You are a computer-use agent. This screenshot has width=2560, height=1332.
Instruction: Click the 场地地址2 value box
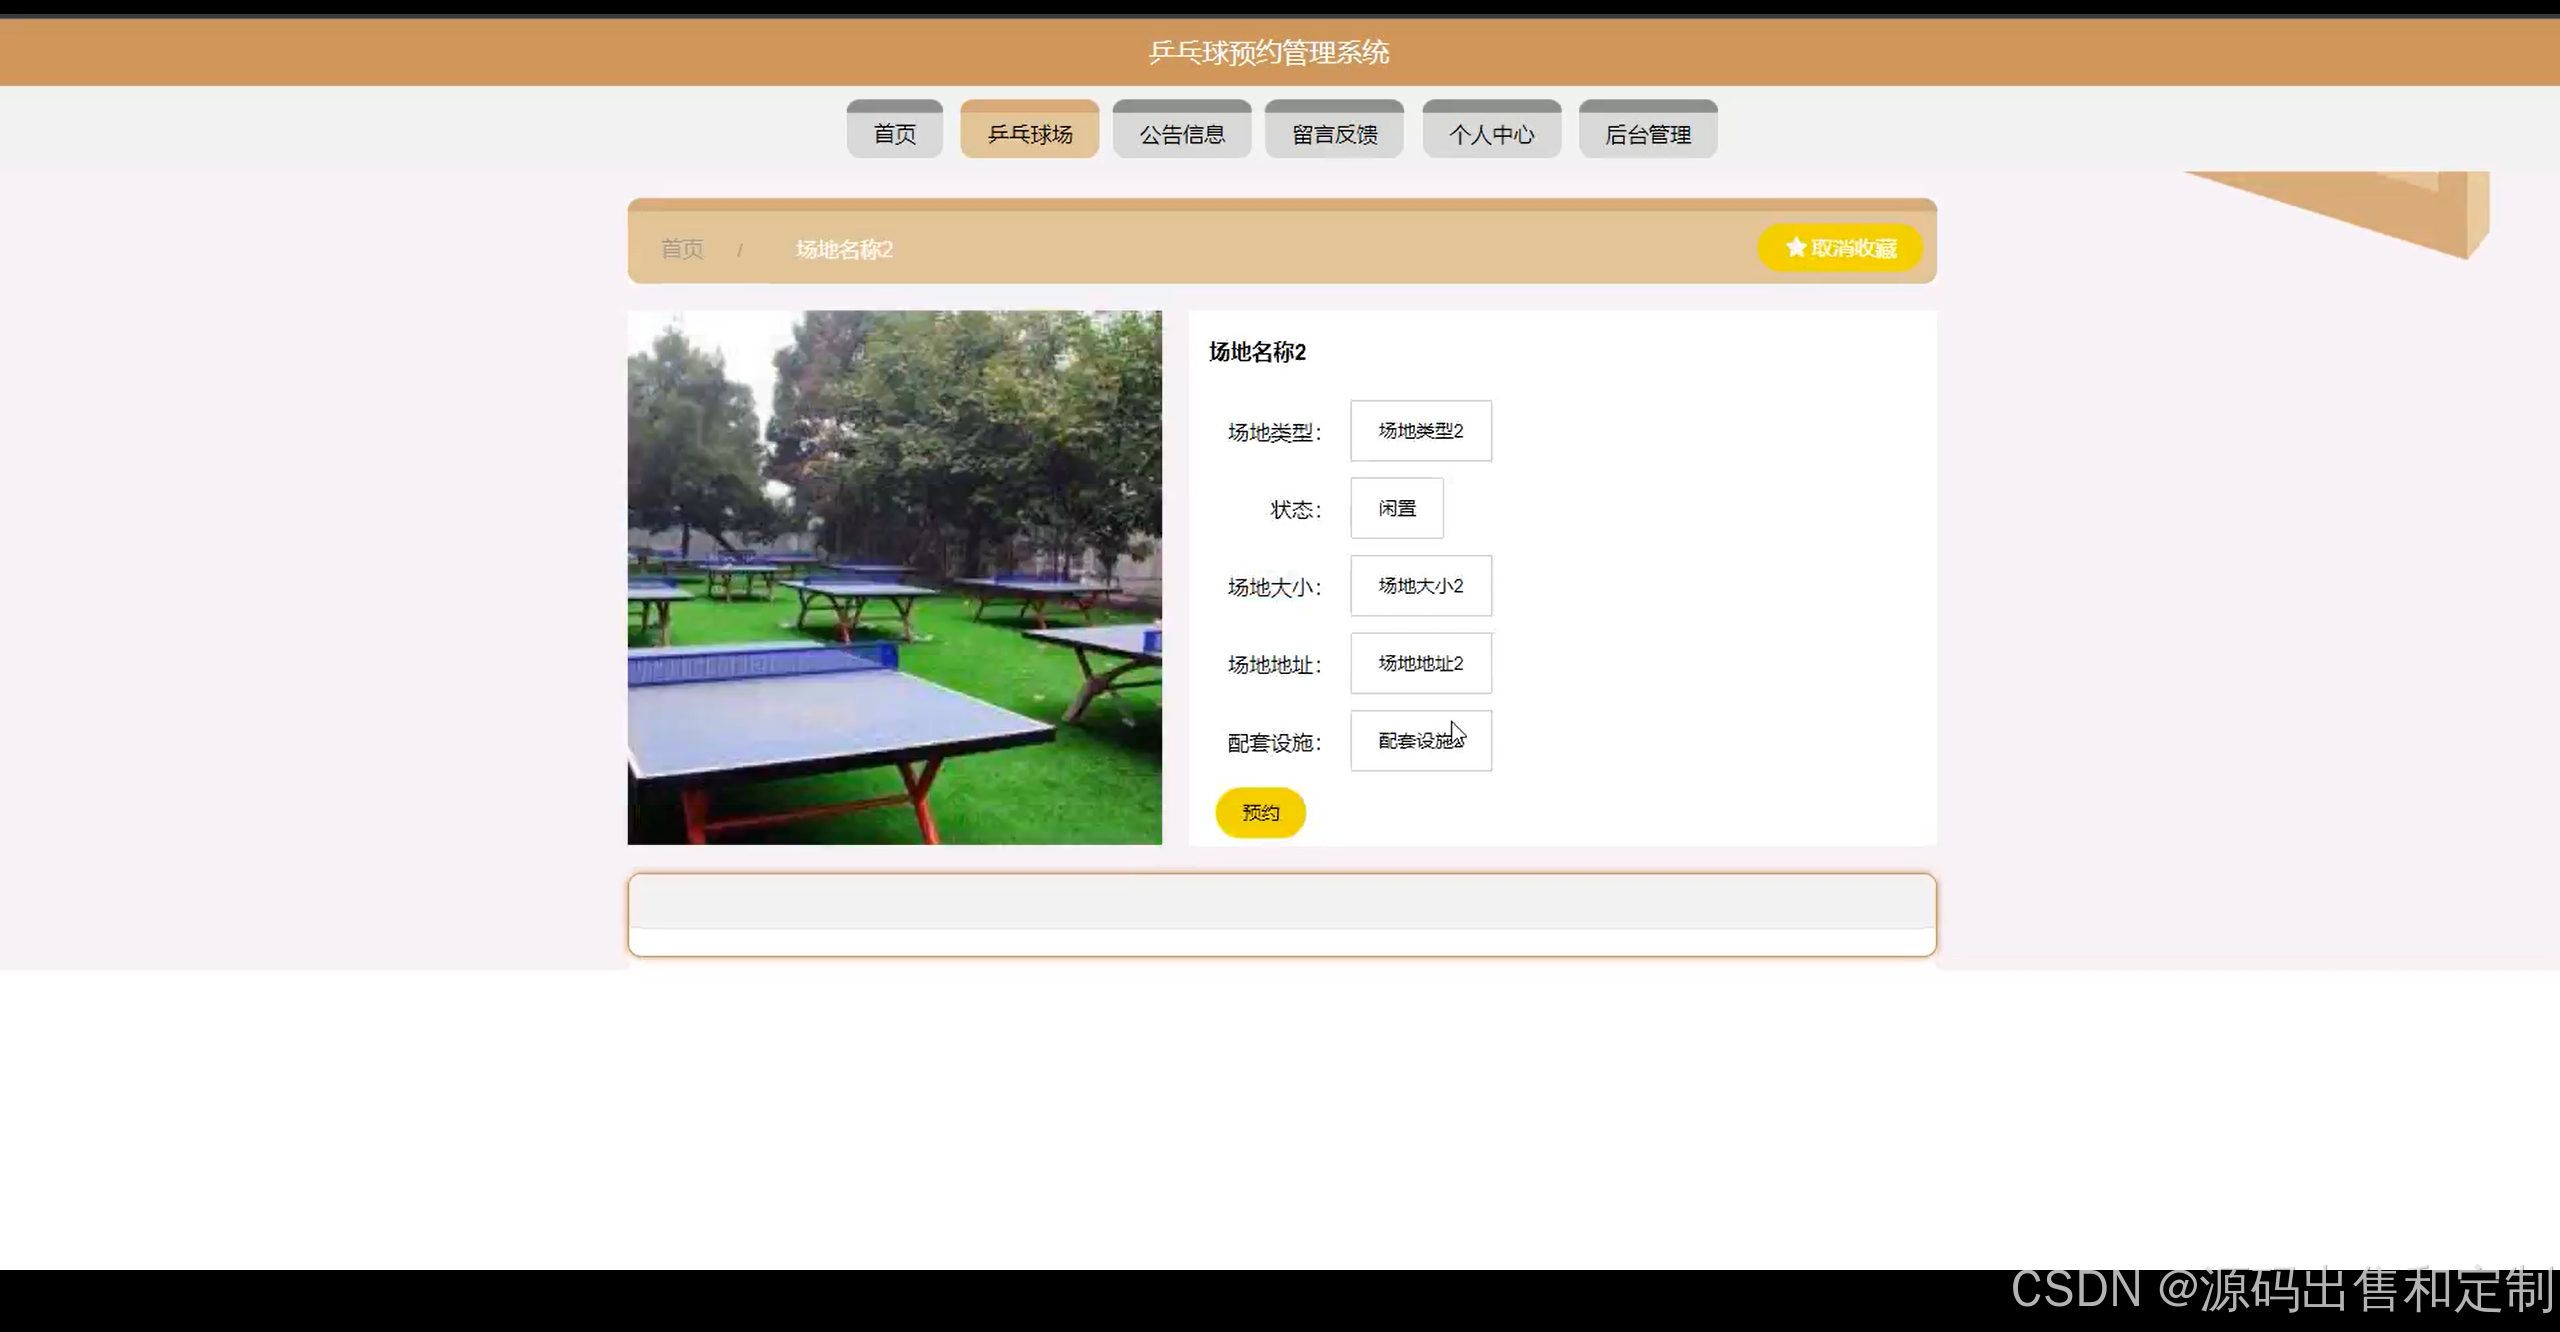coord(1420,663)
